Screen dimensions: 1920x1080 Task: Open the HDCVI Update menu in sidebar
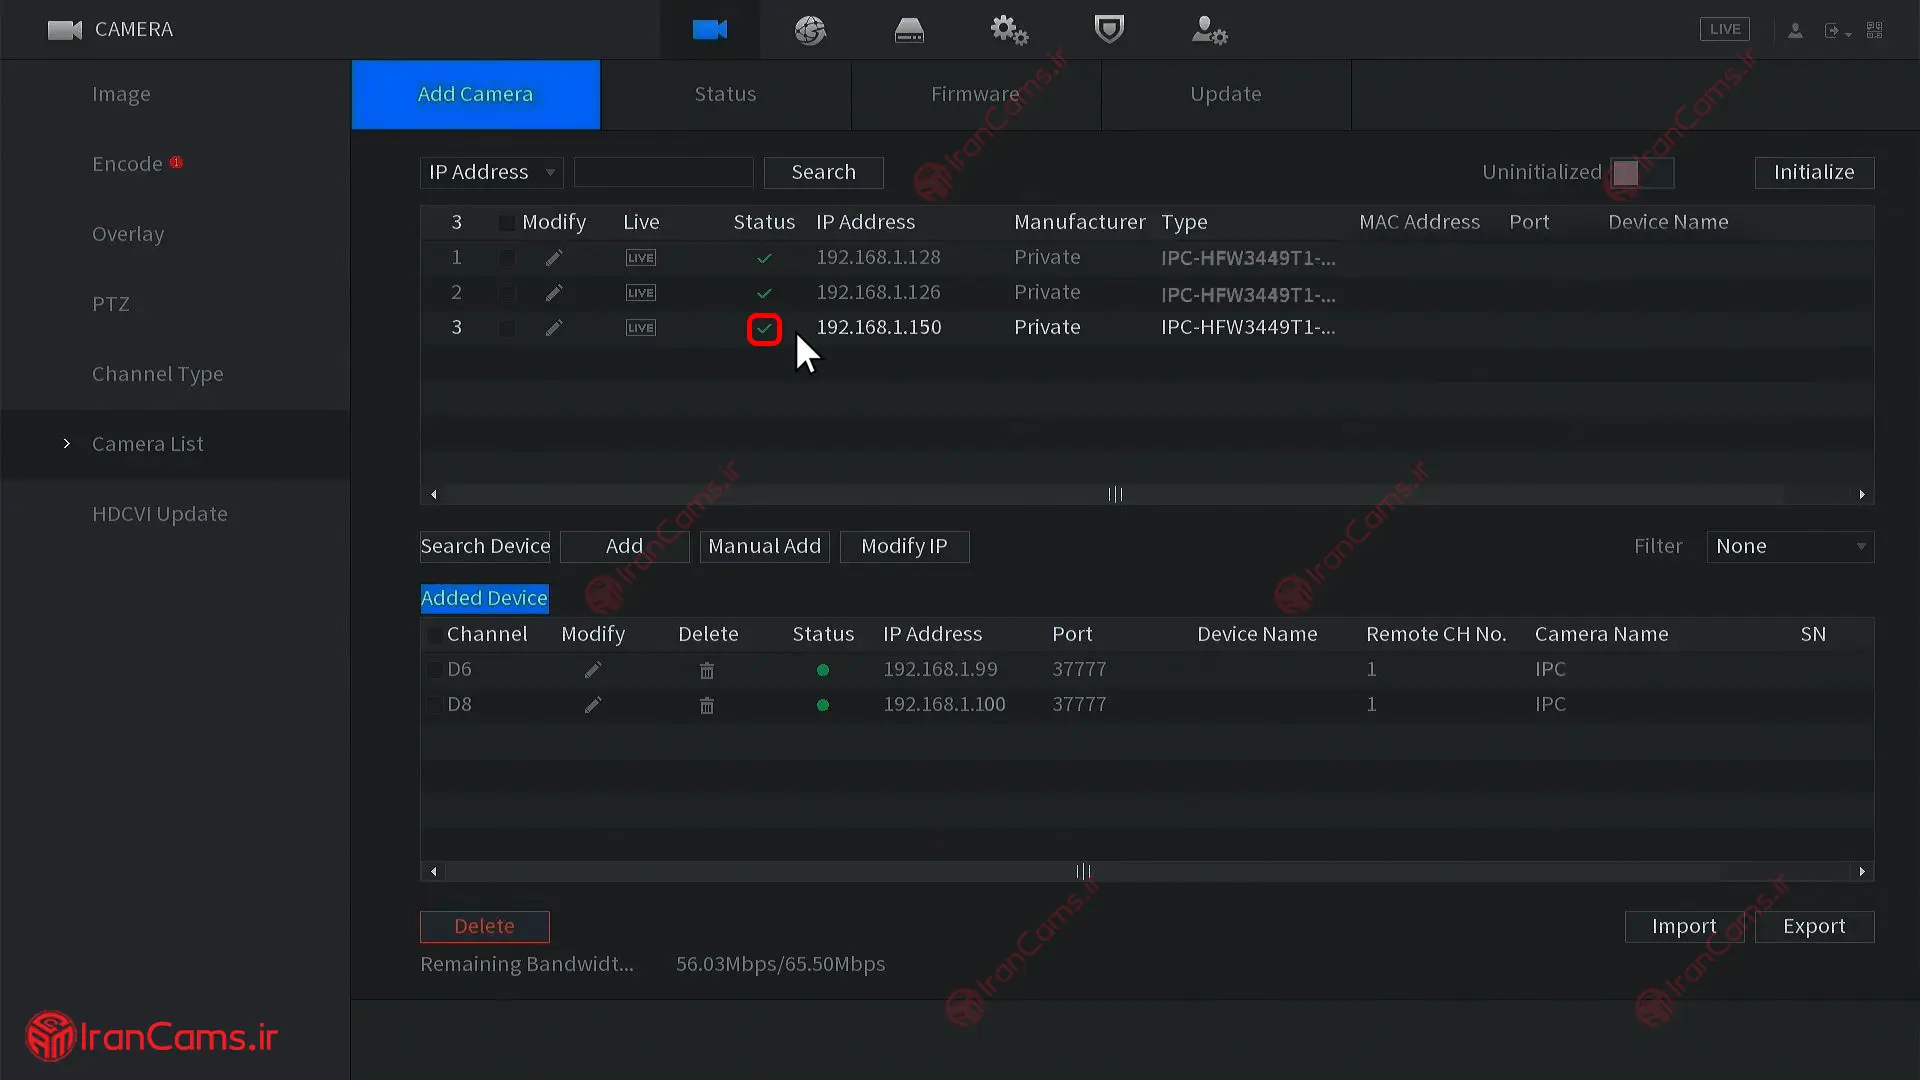click(x=160, y=514)
